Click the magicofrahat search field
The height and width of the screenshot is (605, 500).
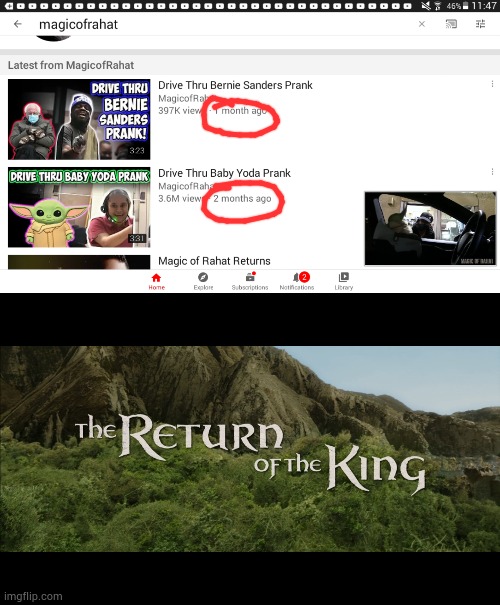click(224, 24)
